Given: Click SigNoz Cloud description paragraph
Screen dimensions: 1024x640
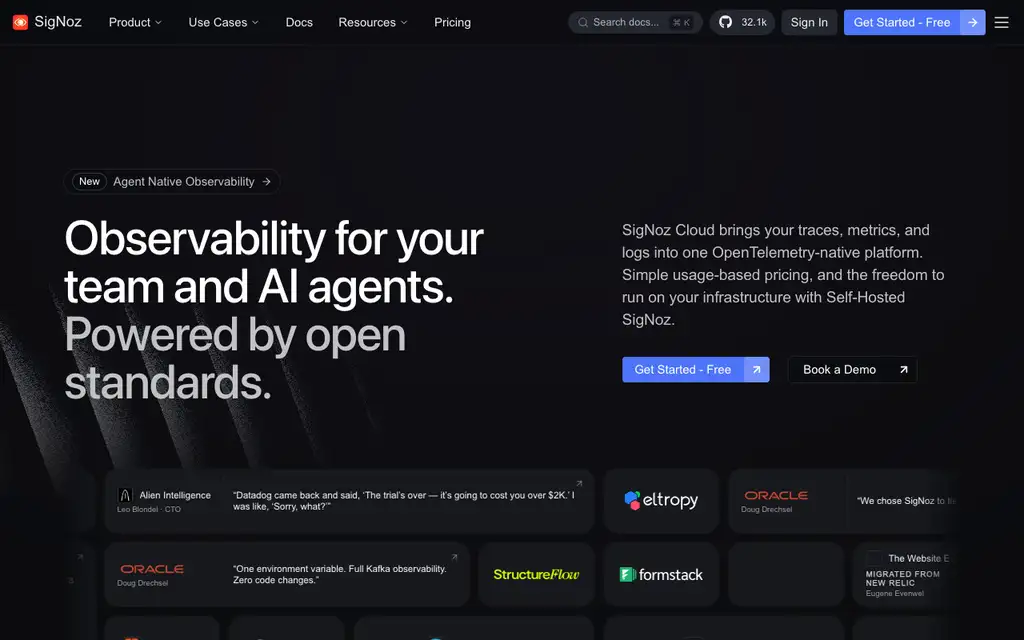Looking at the screenshot, I should [783, 275].
